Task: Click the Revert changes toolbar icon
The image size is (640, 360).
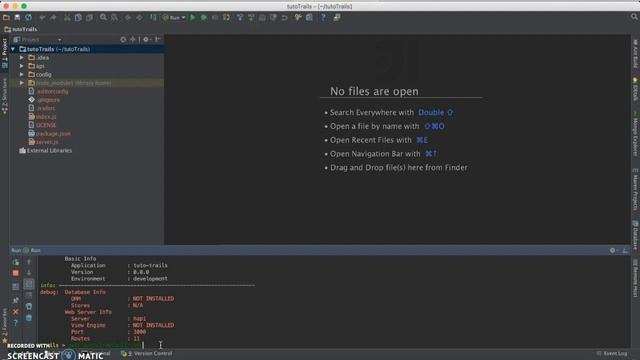Action: pyautogui.click(x=284, y=18)
